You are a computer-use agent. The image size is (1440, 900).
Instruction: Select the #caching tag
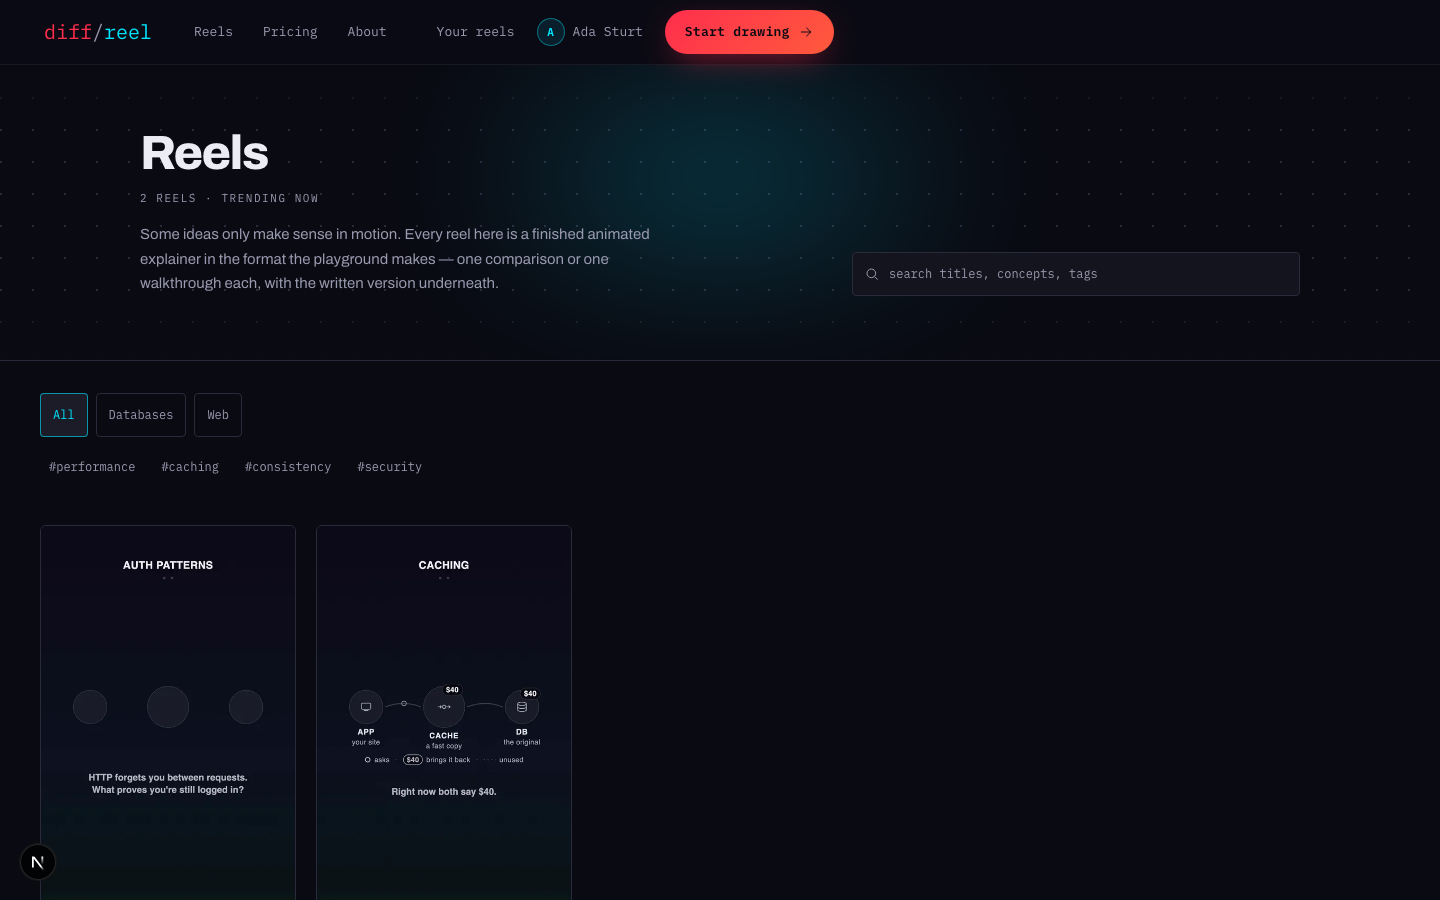coord(190,467)
